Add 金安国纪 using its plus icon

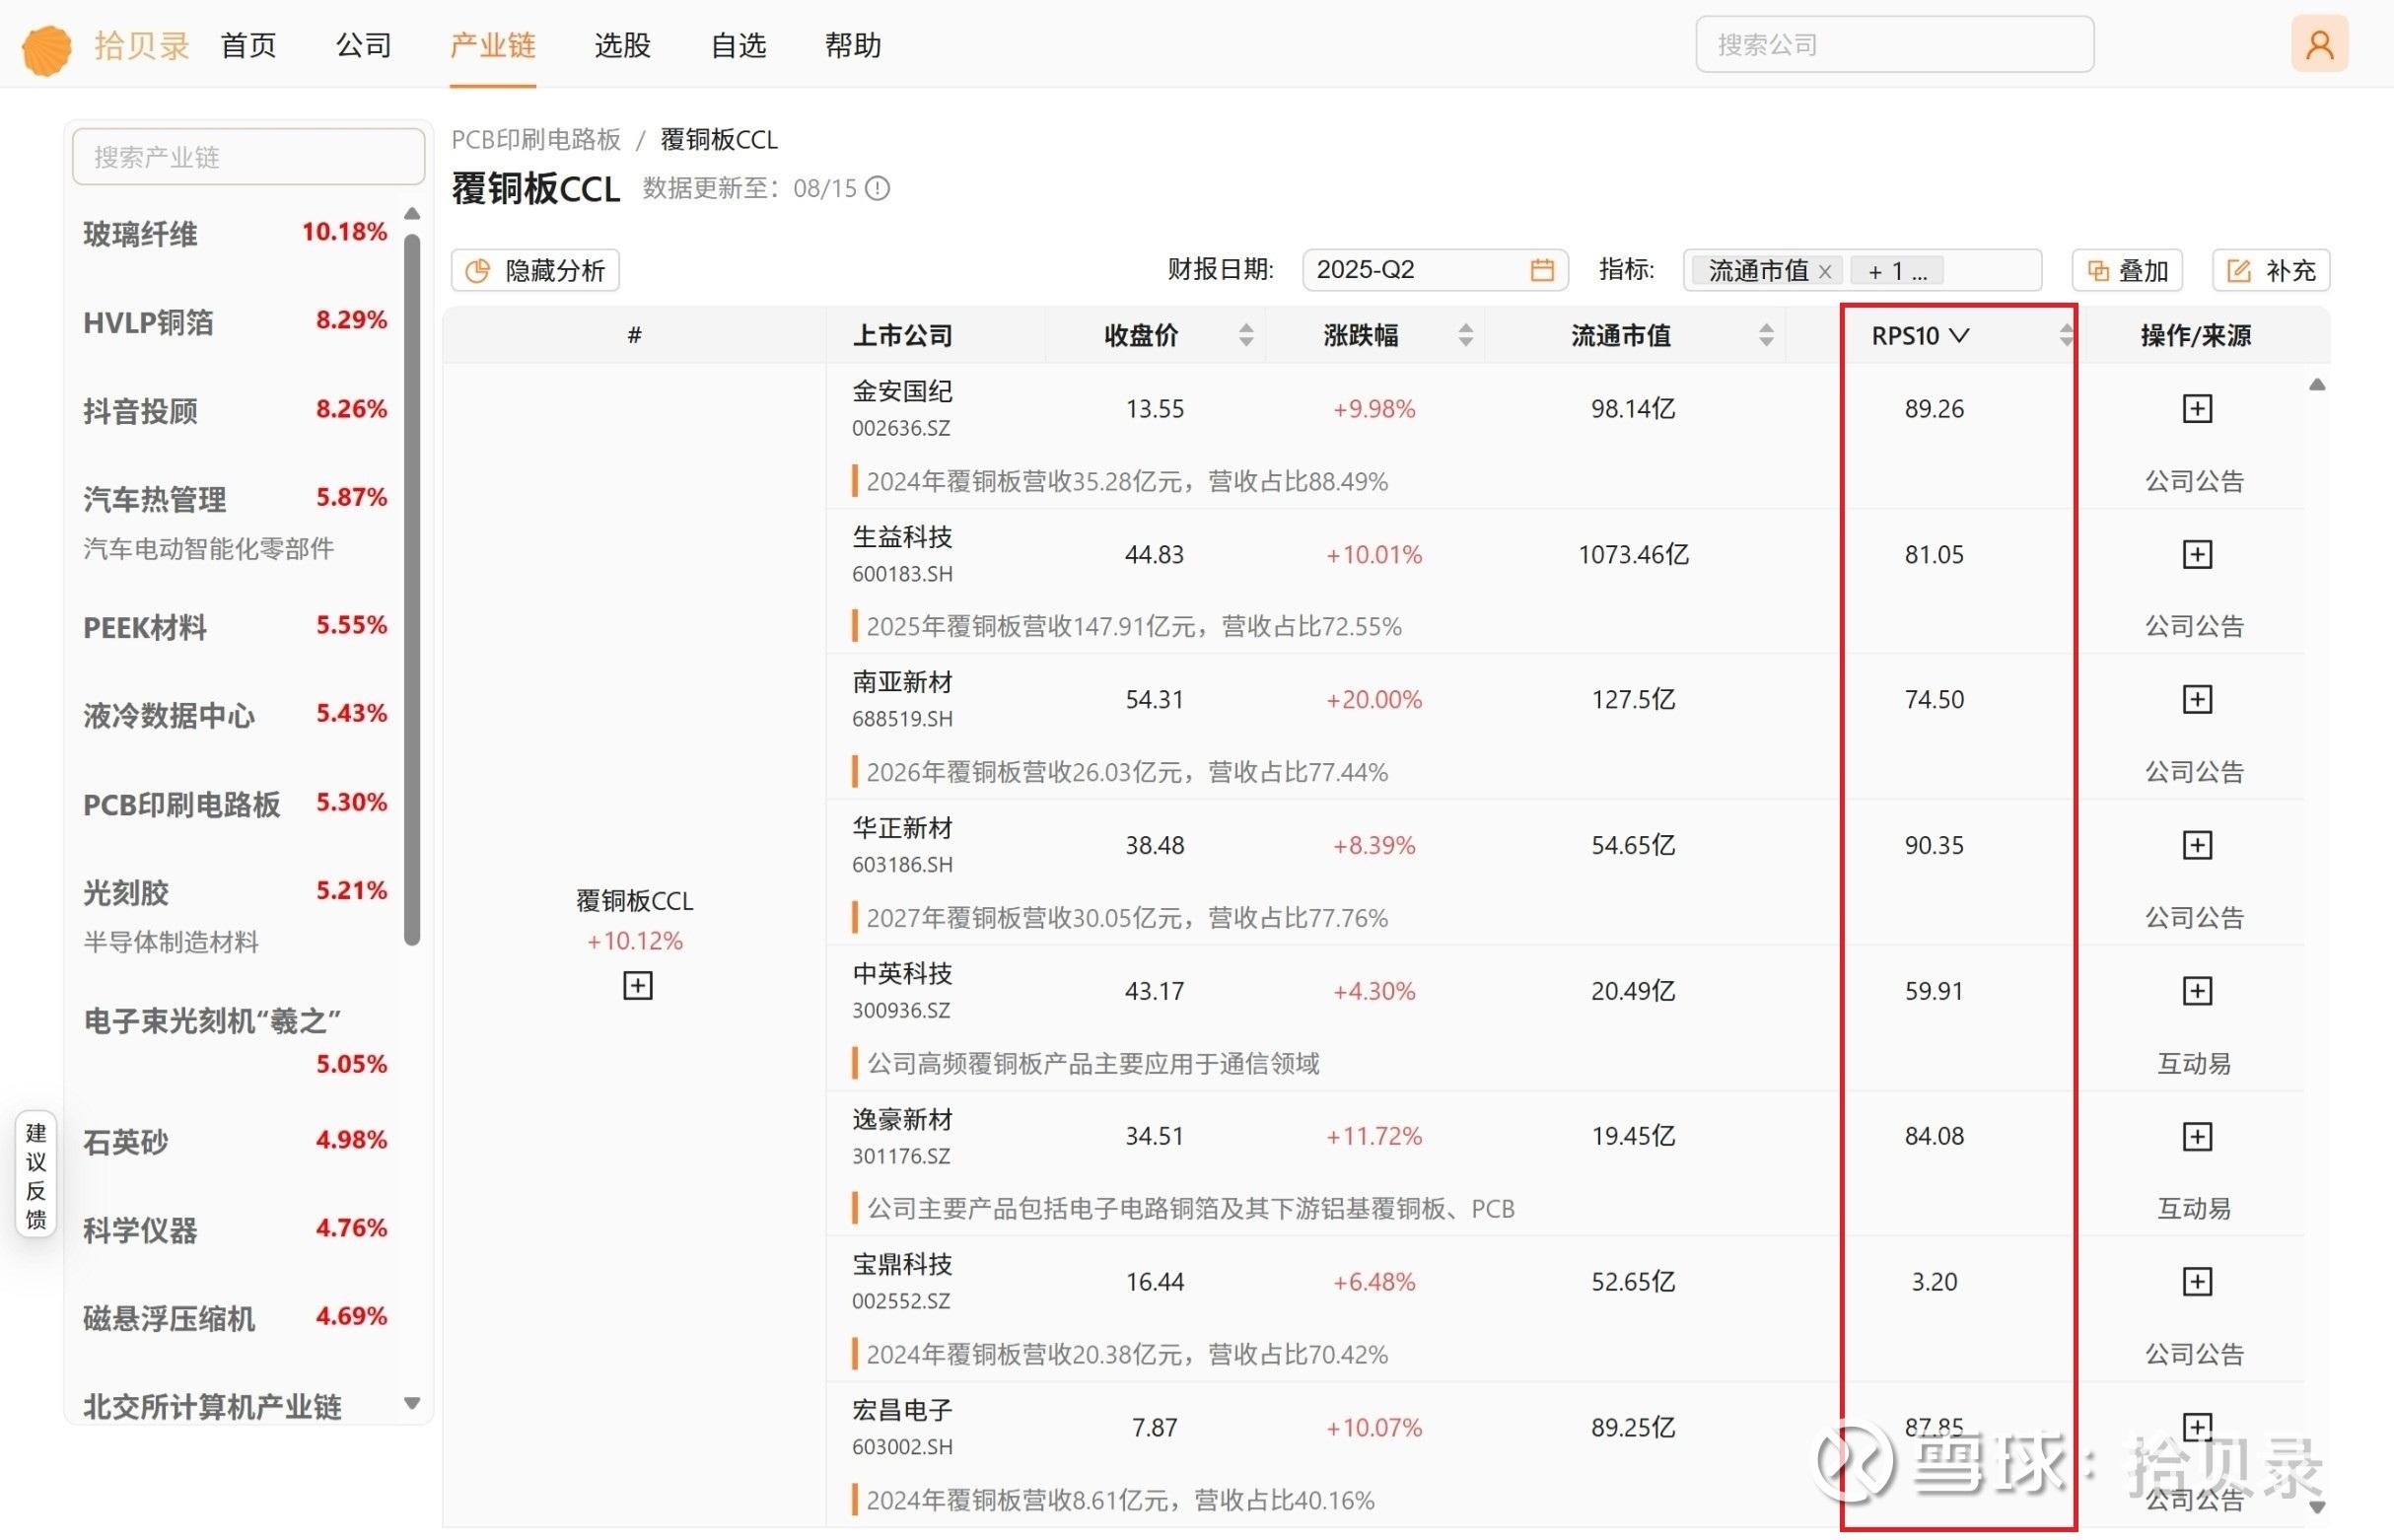(x=2196, y=408)
